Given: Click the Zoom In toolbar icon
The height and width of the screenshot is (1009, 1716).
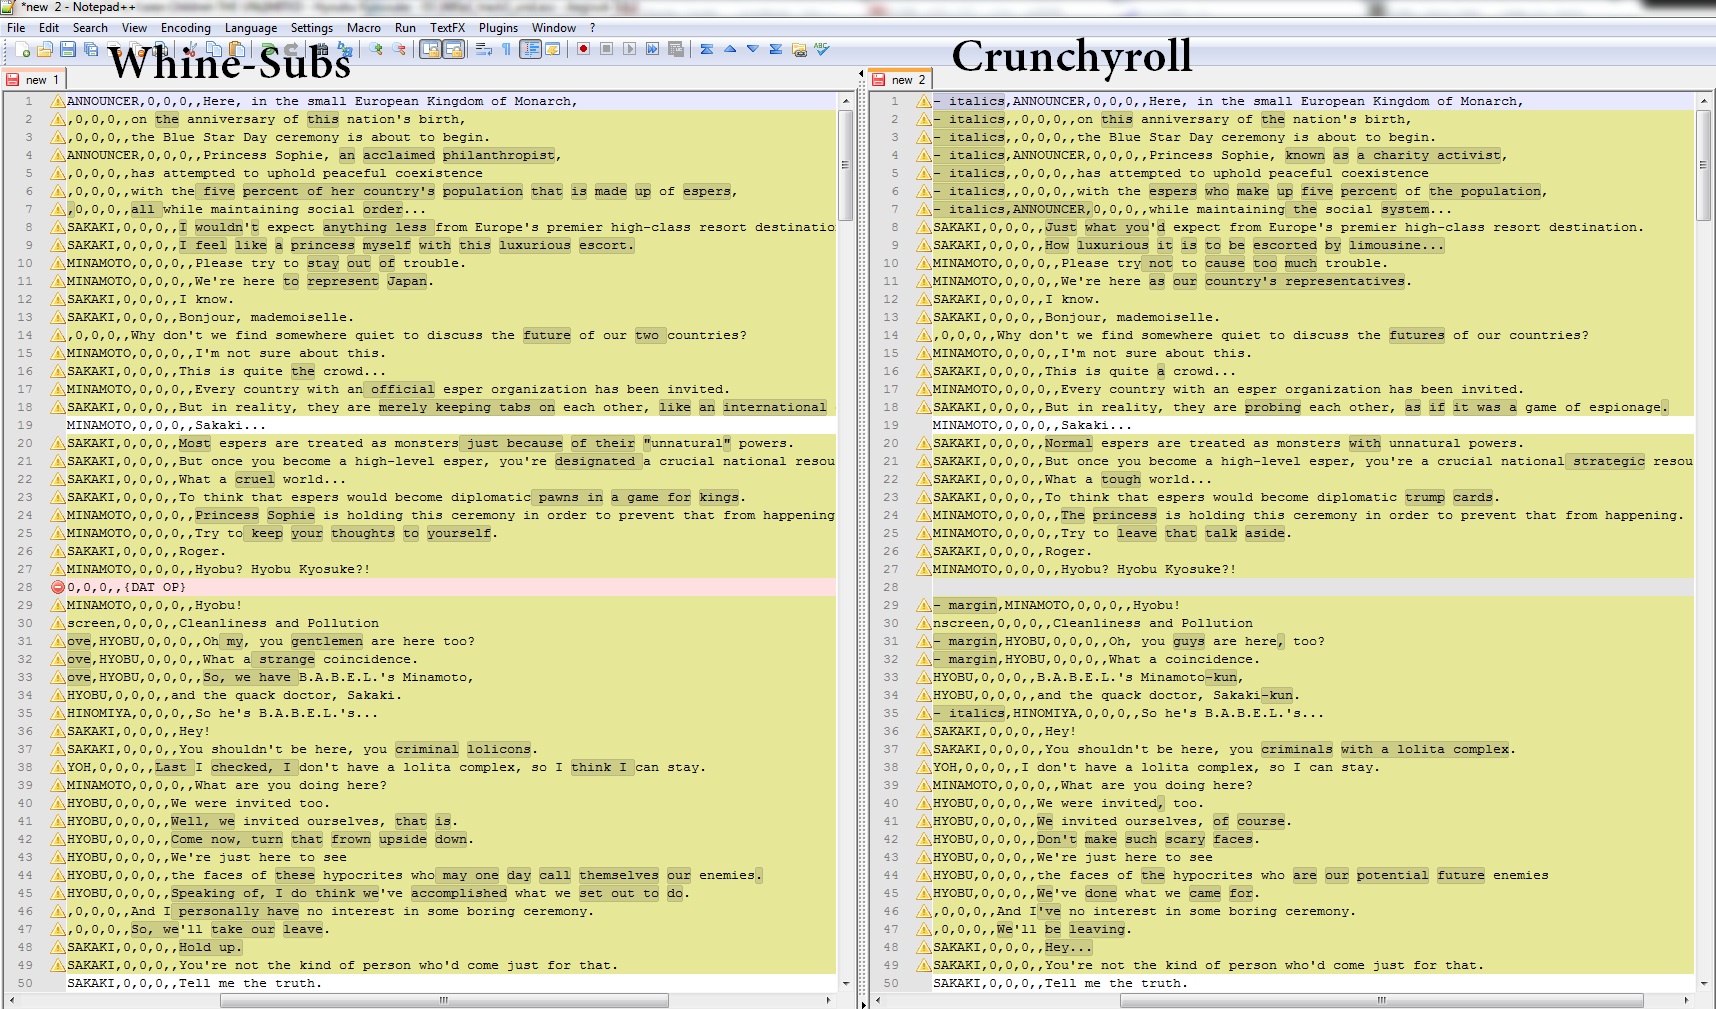Looking at the screenshot, I should tap(376, 49).
